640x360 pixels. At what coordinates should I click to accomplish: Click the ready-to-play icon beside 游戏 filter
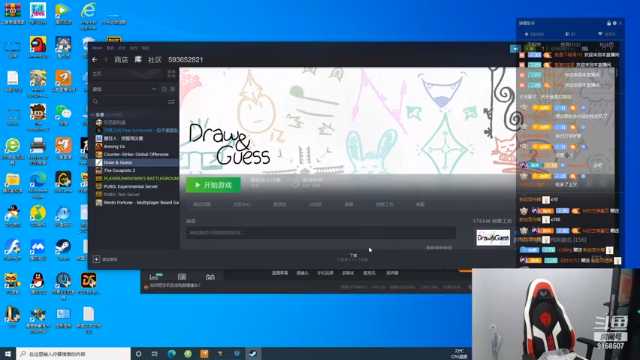tap(172, 89)
